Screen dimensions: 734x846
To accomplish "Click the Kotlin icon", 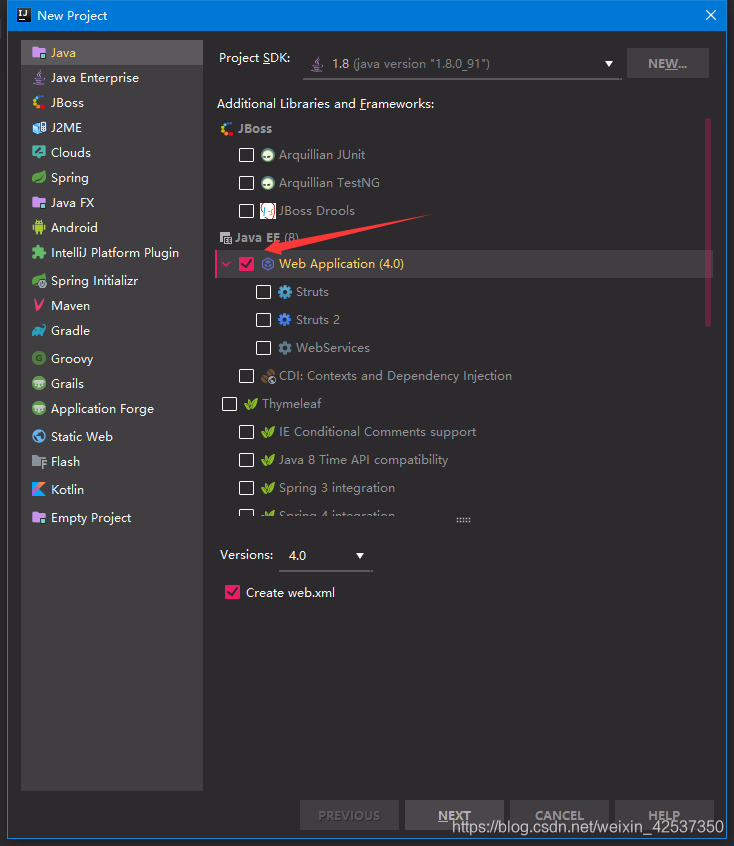I will coord(39,489).
